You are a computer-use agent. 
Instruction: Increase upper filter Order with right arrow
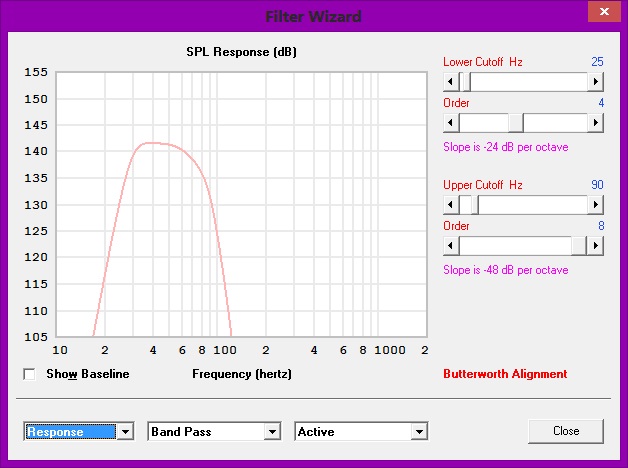coord(596,245)
